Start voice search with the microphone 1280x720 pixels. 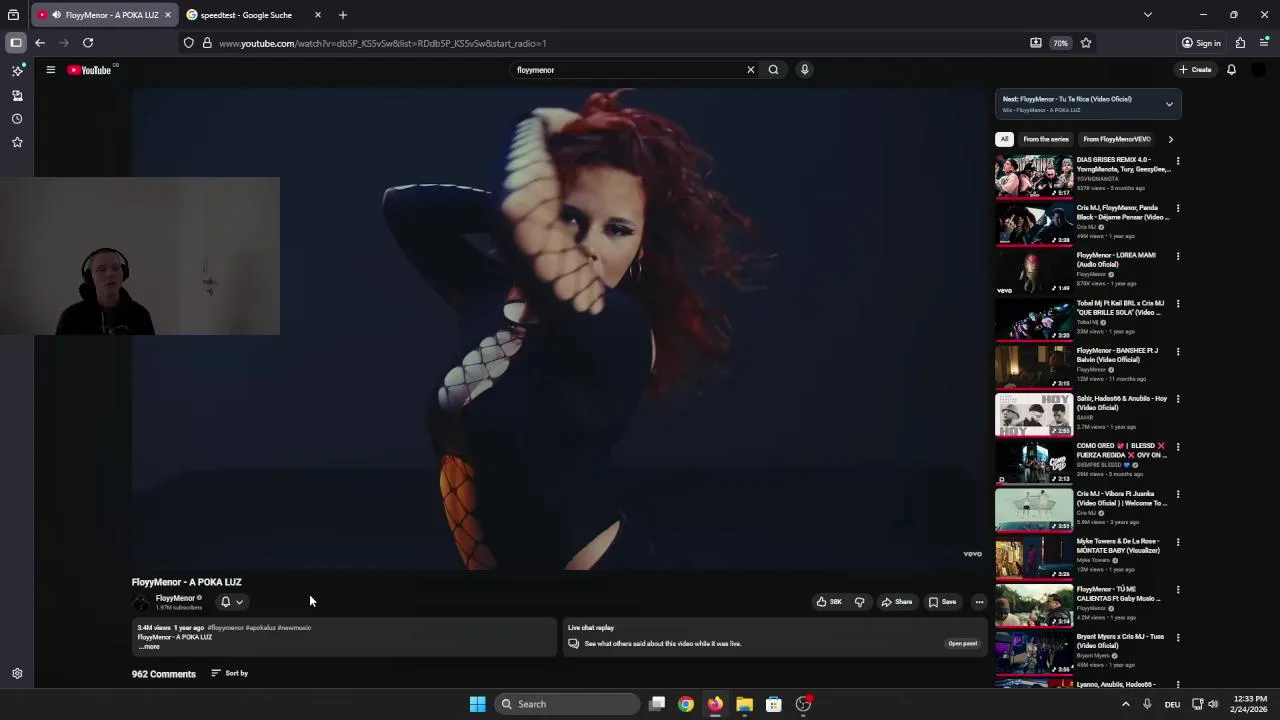[804, 70]
